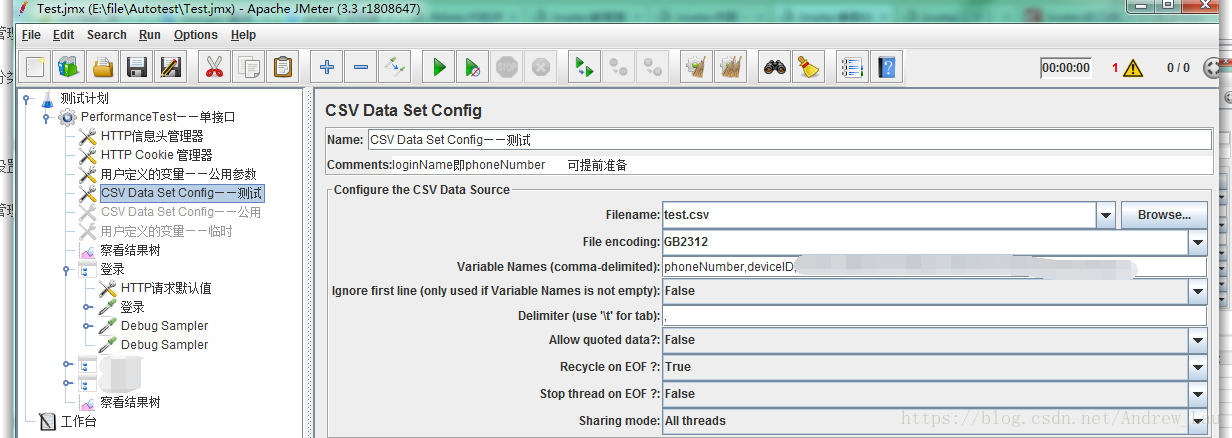This screenshot has height=438, width=1232.
Task: Select disabled CSV Data Set Config——公用 item
Action: click(181, 213)
